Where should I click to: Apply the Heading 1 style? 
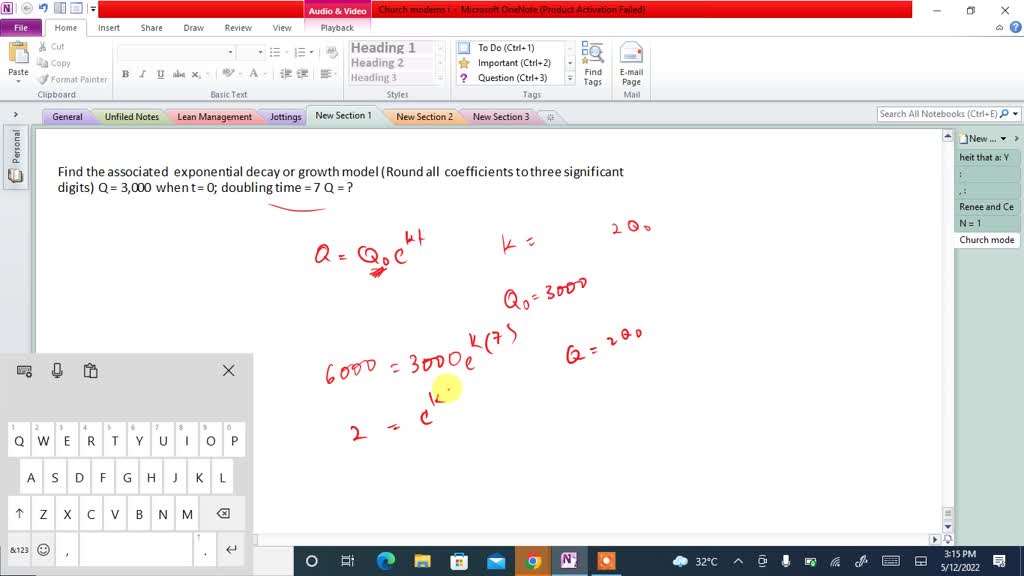point(381,47)
